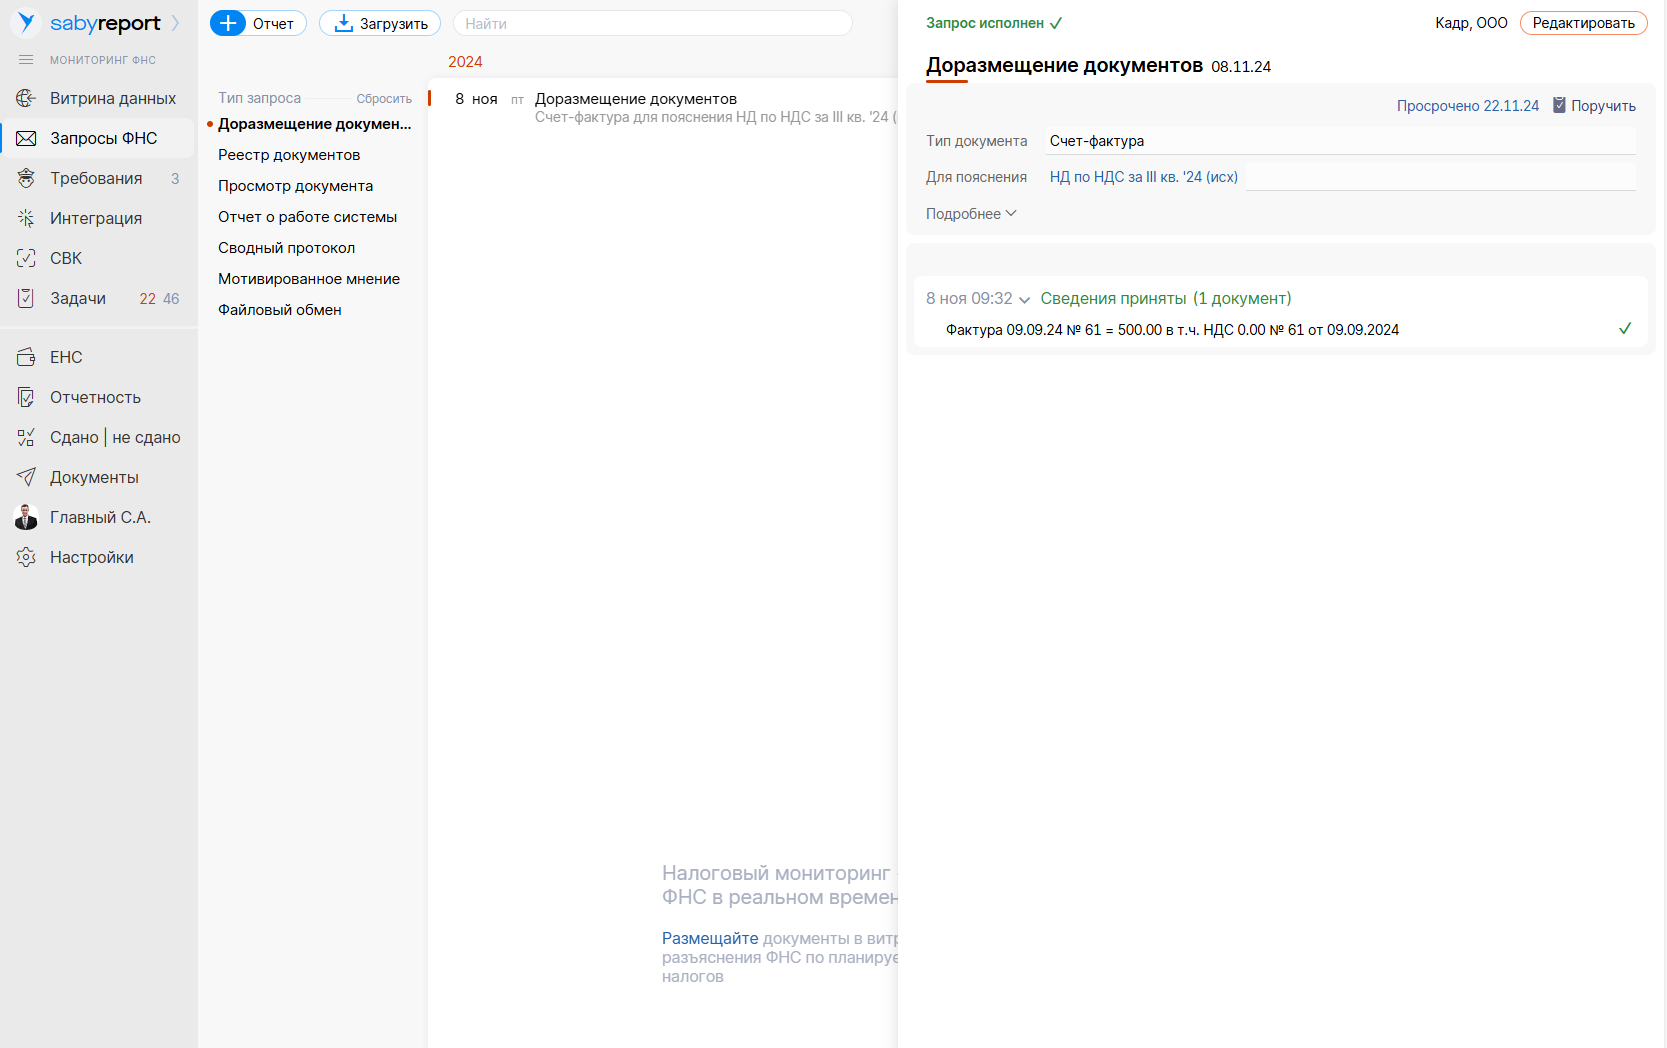Click the paper plane Документы icon
The width and height of the screenshot is (1667, 1048).
coord(26,477)
